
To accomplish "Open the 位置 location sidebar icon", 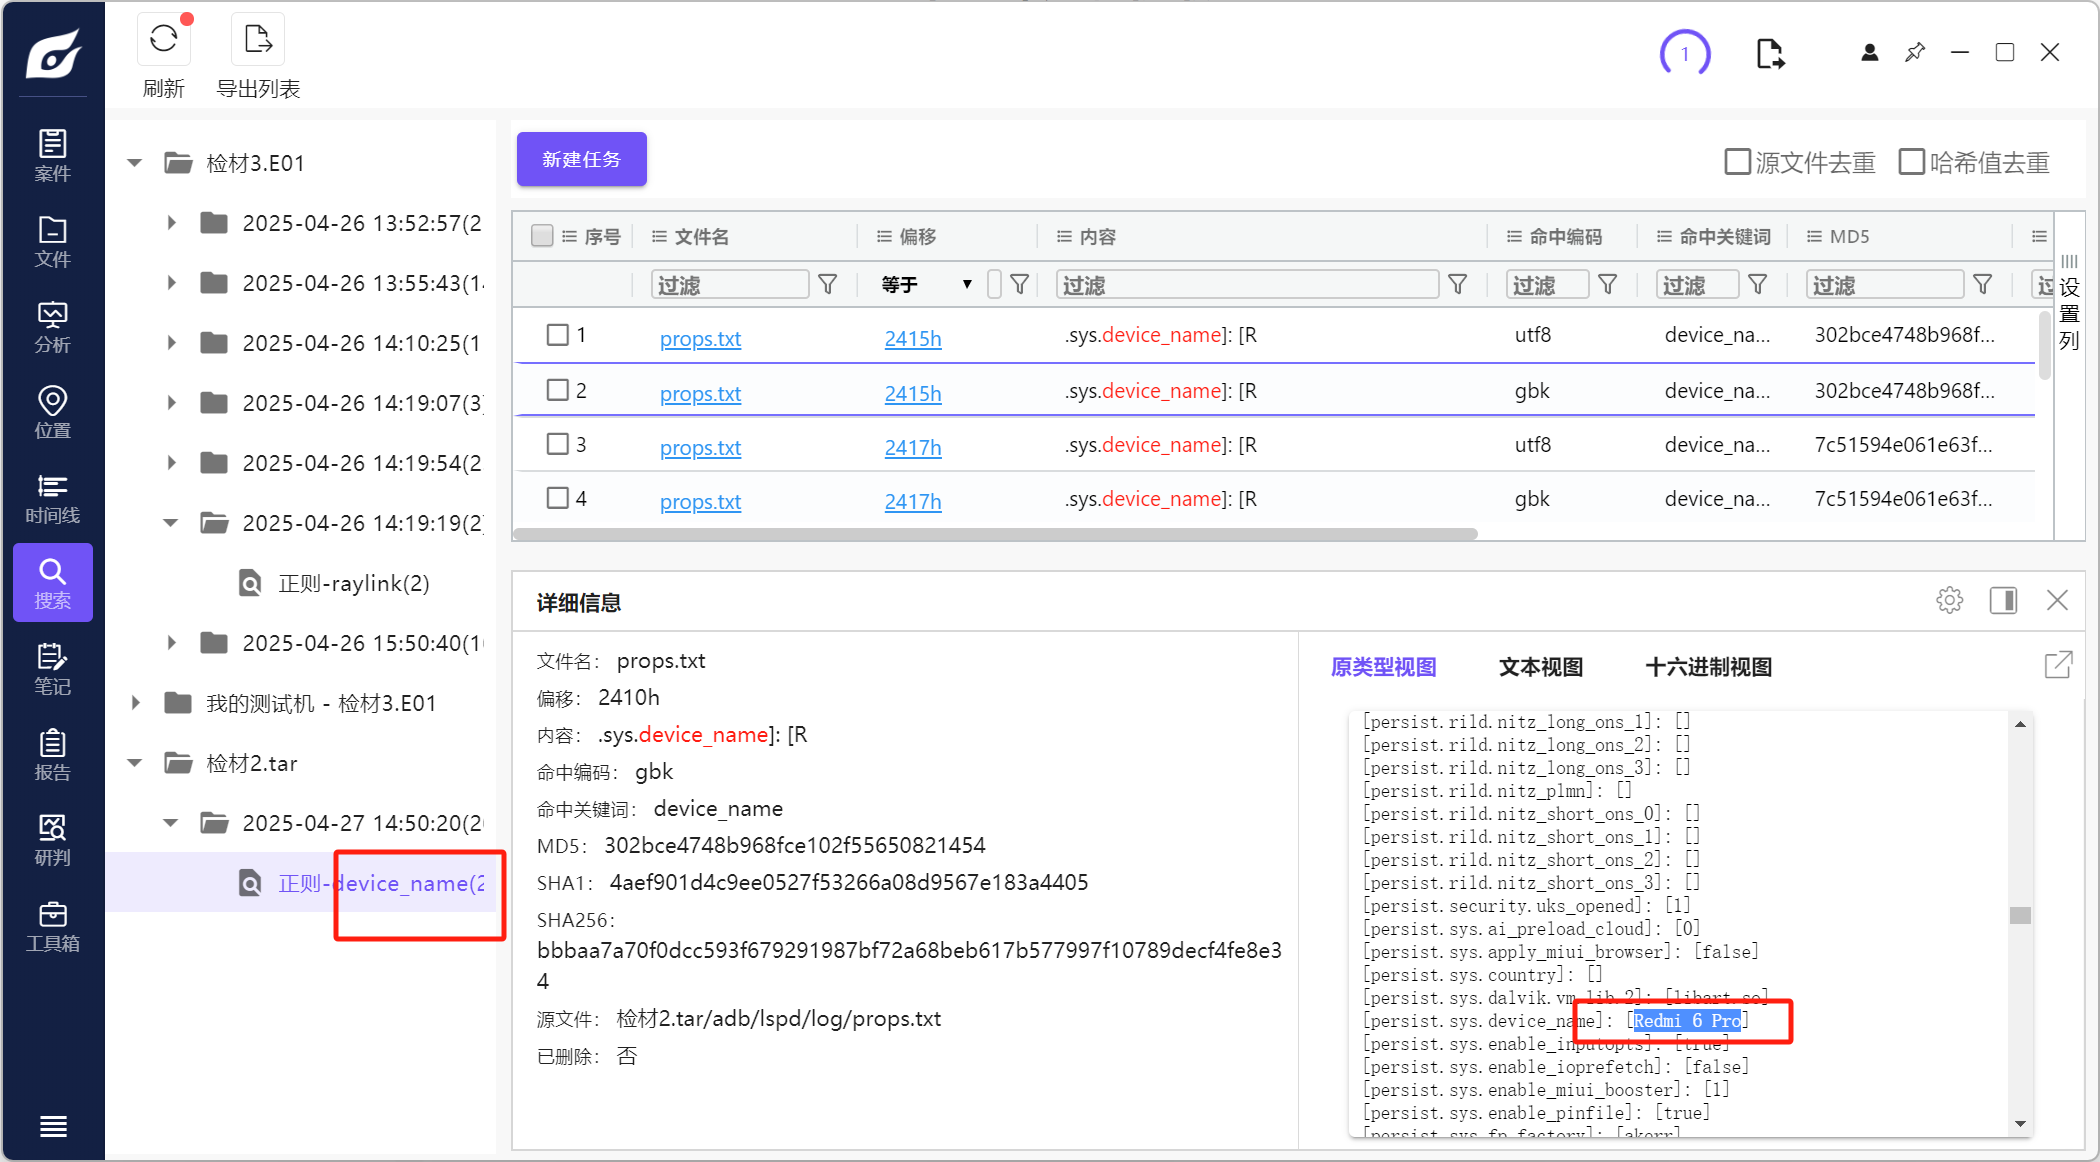I will 52,412.
